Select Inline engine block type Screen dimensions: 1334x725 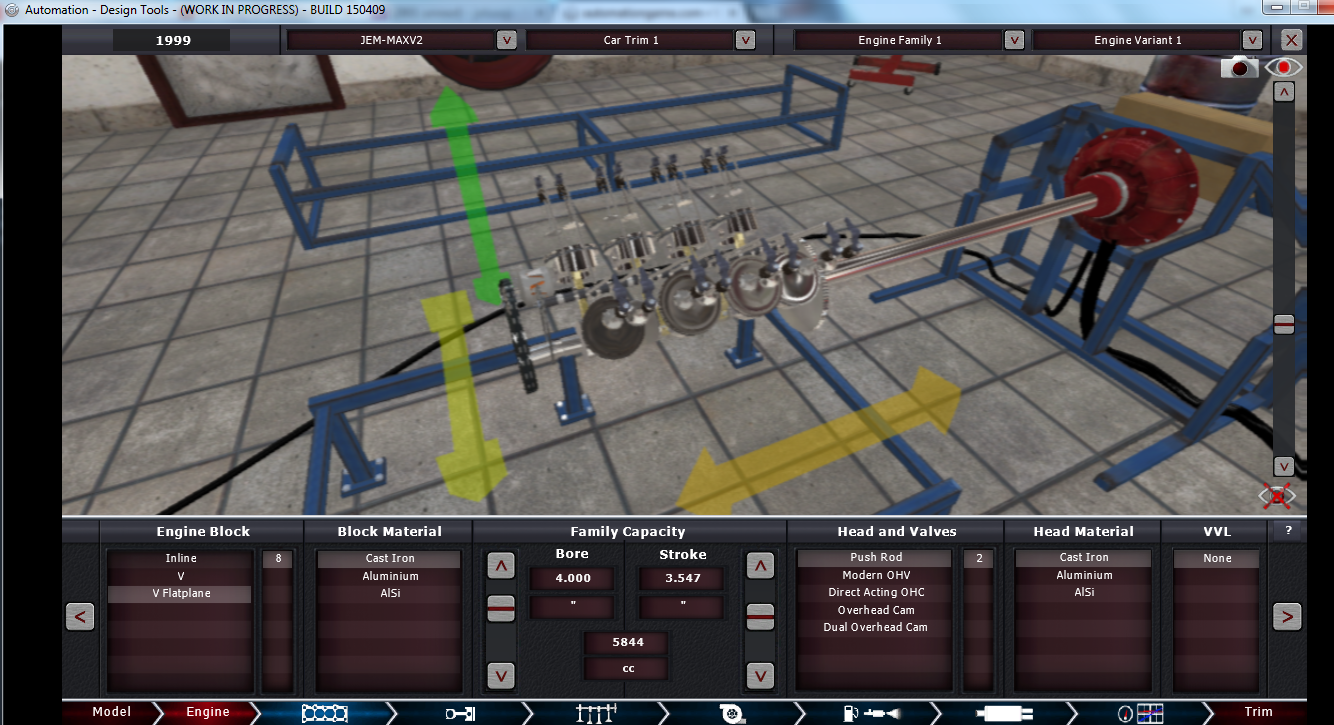(x=181, y=558)
